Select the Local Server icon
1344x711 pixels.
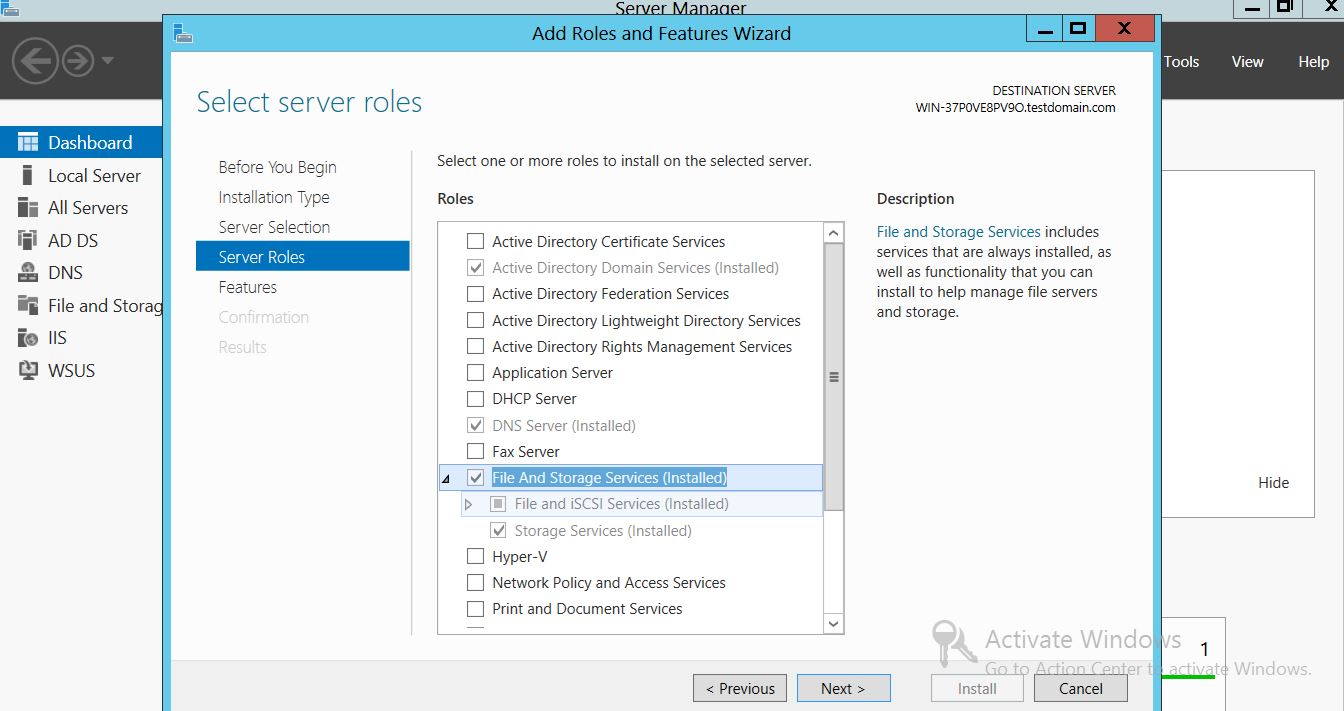coord(28,176)
